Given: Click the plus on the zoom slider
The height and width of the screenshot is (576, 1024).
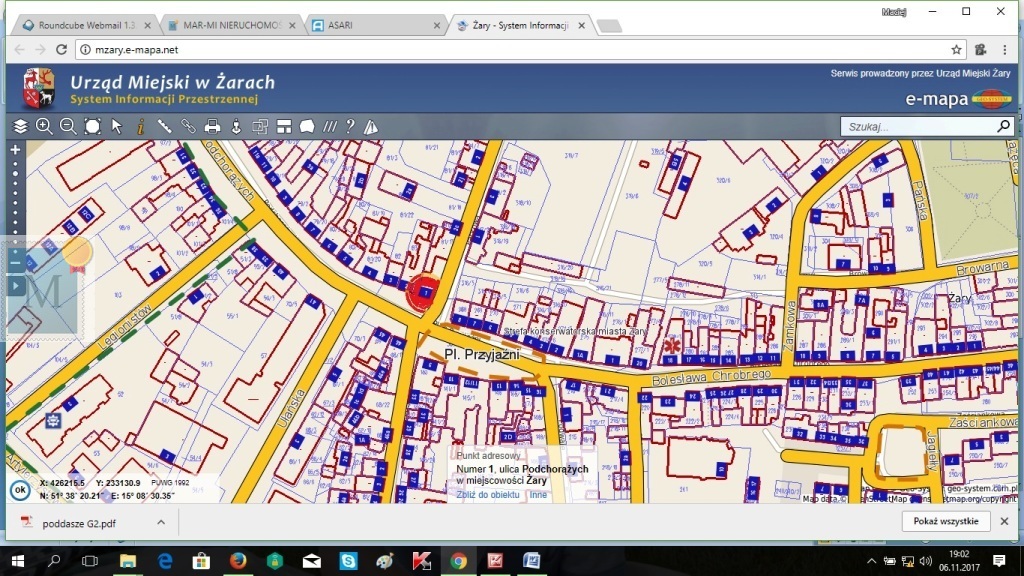Looking at the screenshot, I should (15, 150).
